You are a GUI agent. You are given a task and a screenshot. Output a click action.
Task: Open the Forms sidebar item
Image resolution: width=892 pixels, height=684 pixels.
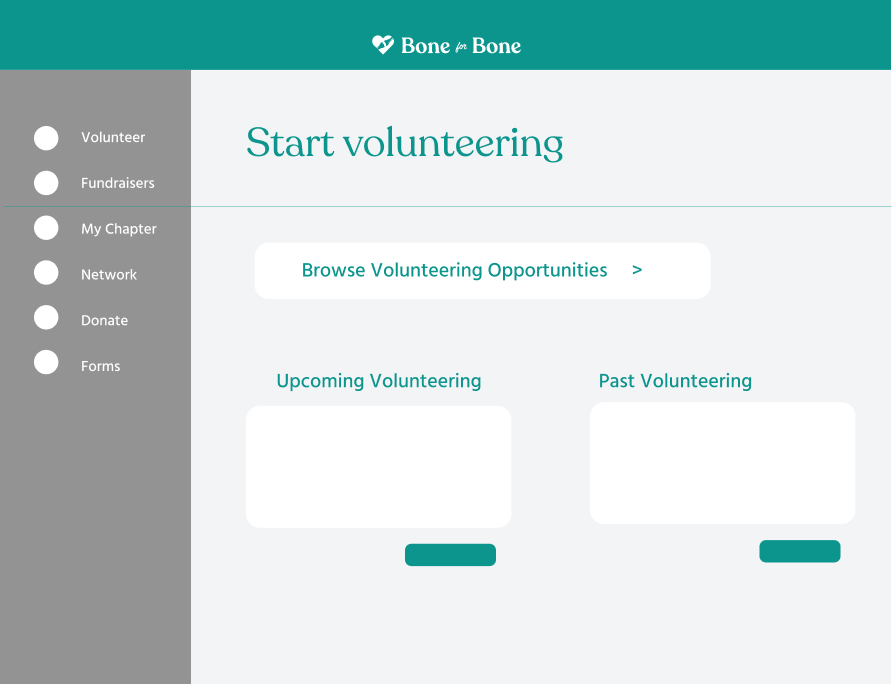100,366
